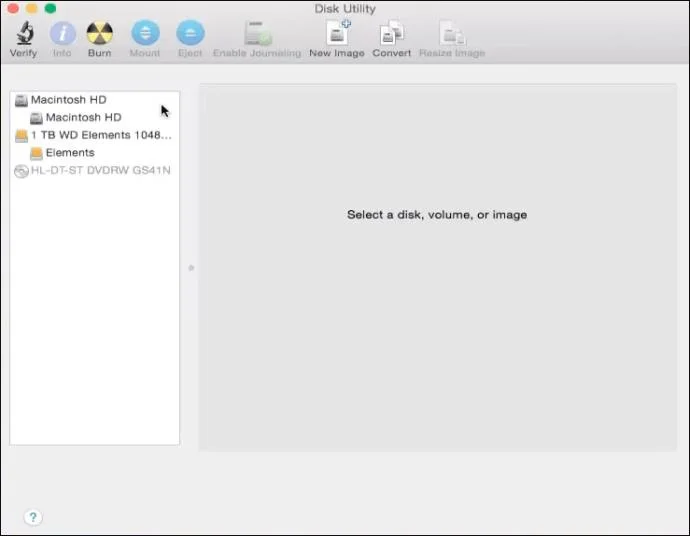Create a disk image via New Image icon

tap(338, 33)
